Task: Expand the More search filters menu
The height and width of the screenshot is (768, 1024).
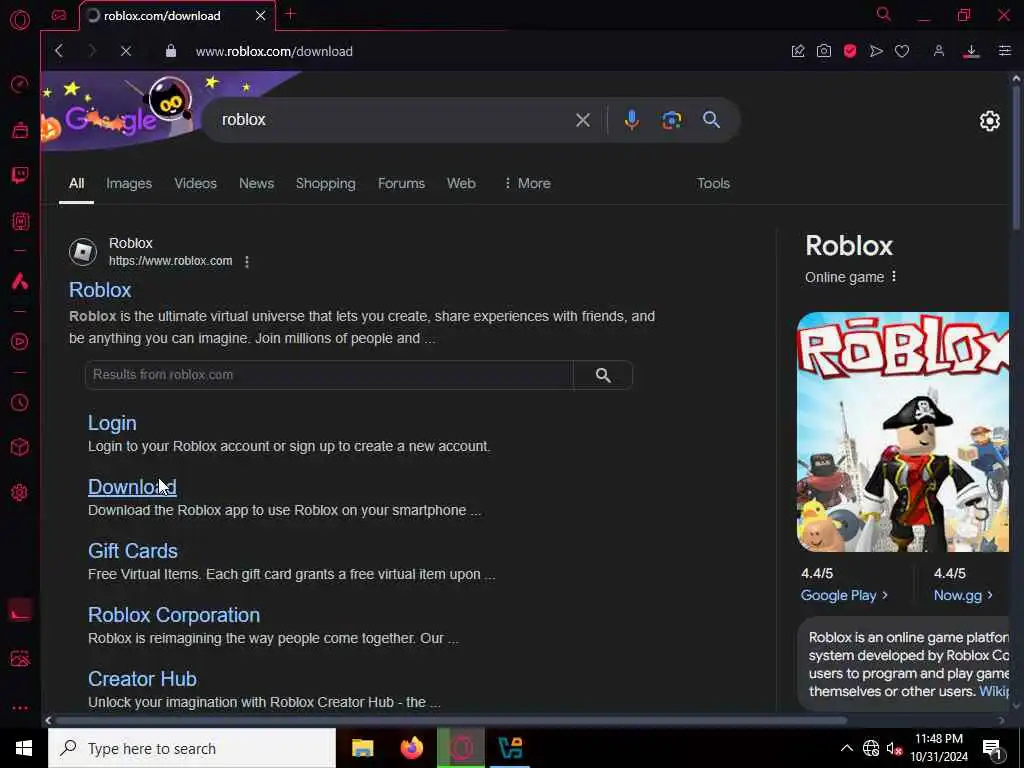Action: point(527,184)
